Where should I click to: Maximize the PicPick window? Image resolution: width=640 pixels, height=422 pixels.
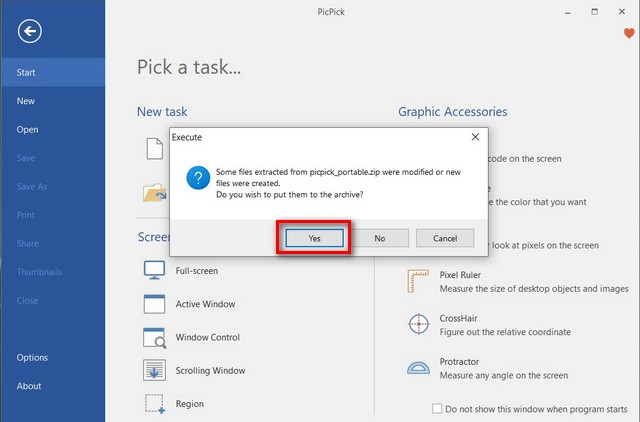pyautogui.click(x=595, y=12)
